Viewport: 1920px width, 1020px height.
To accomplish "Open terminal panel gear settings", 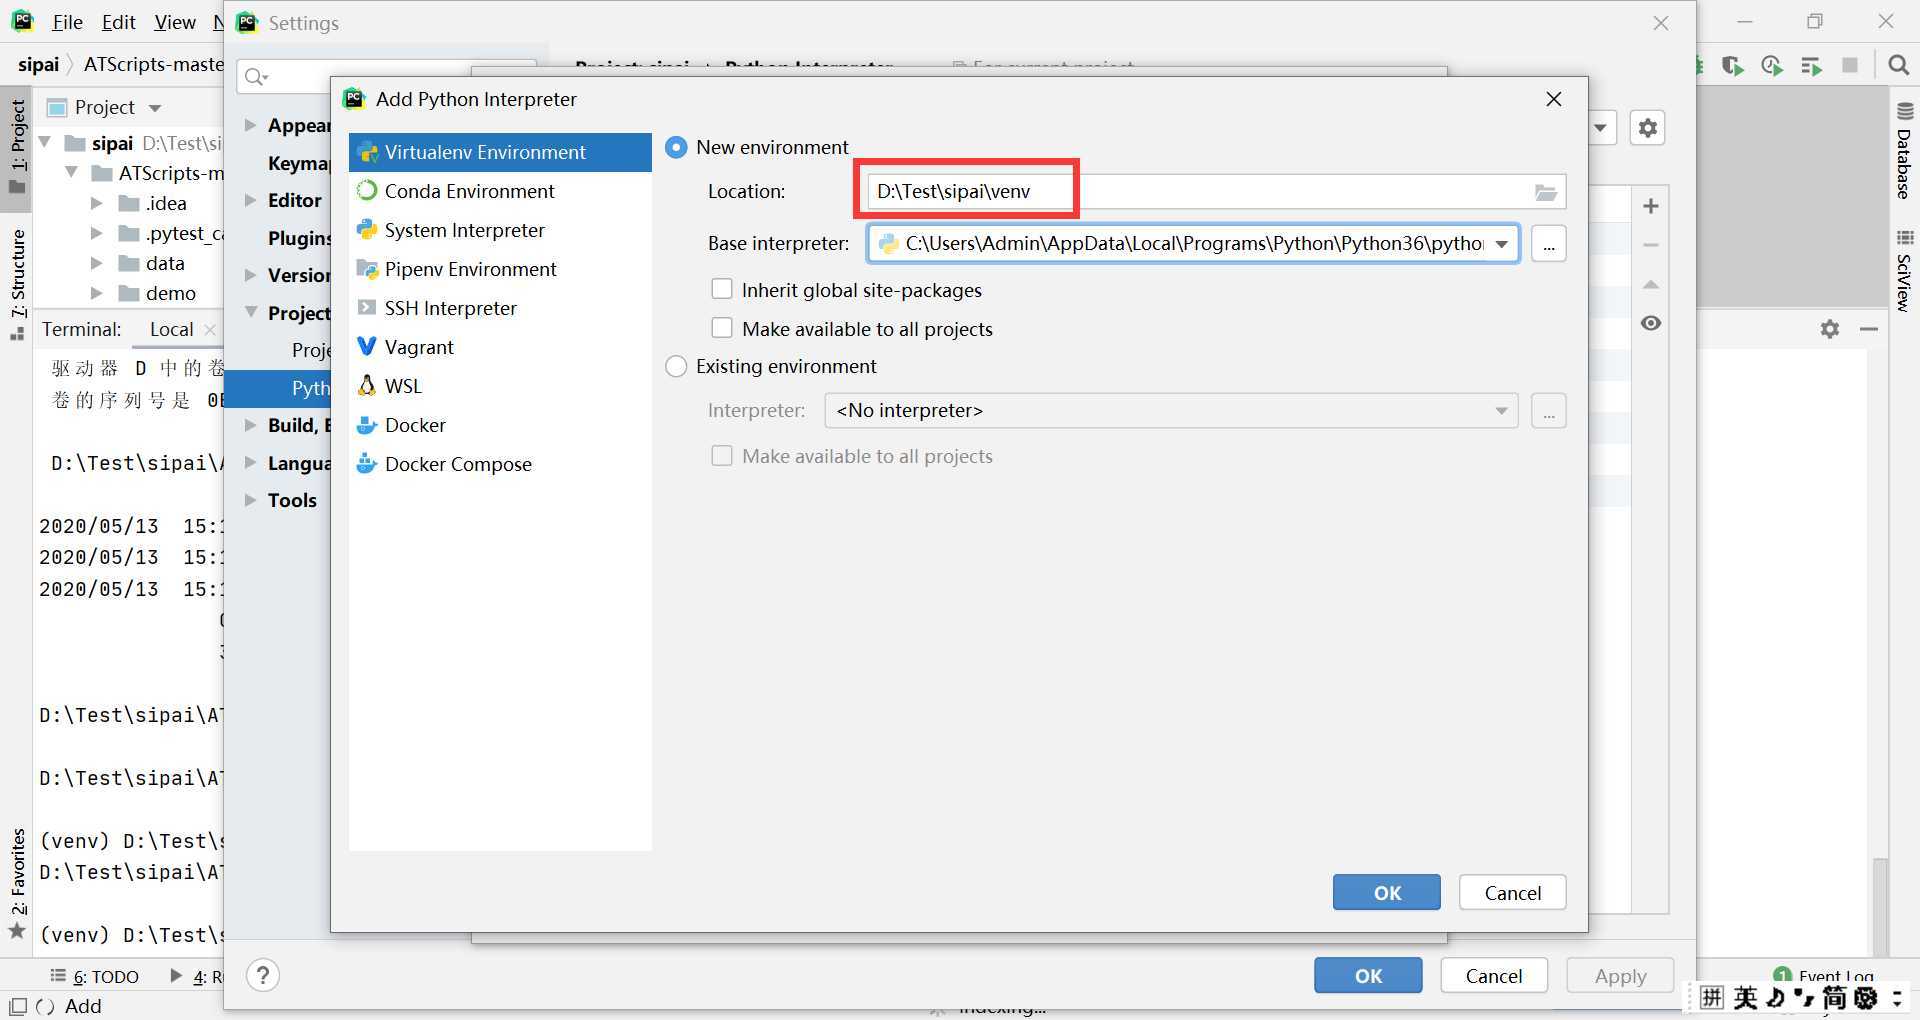I will tap(1830, 329).
